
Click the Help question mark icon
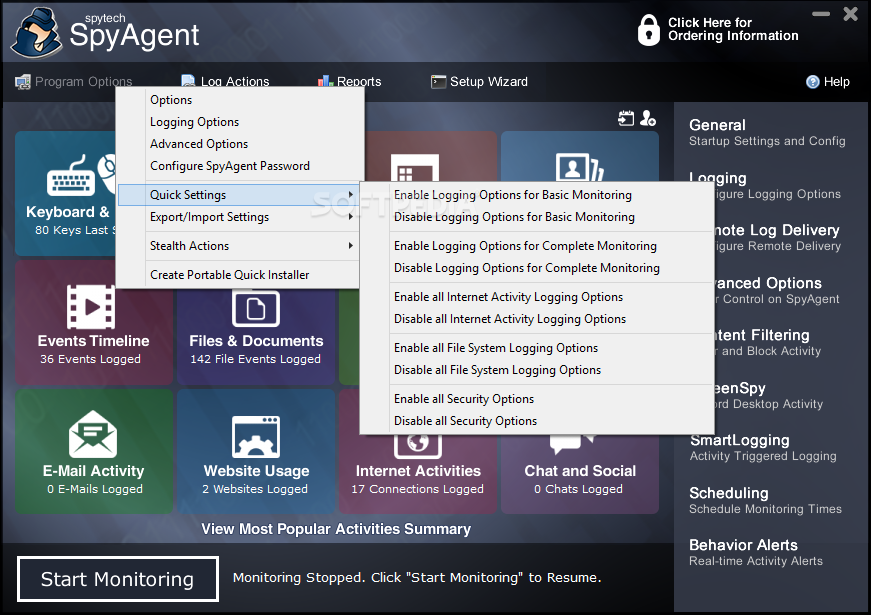[812, 82]
